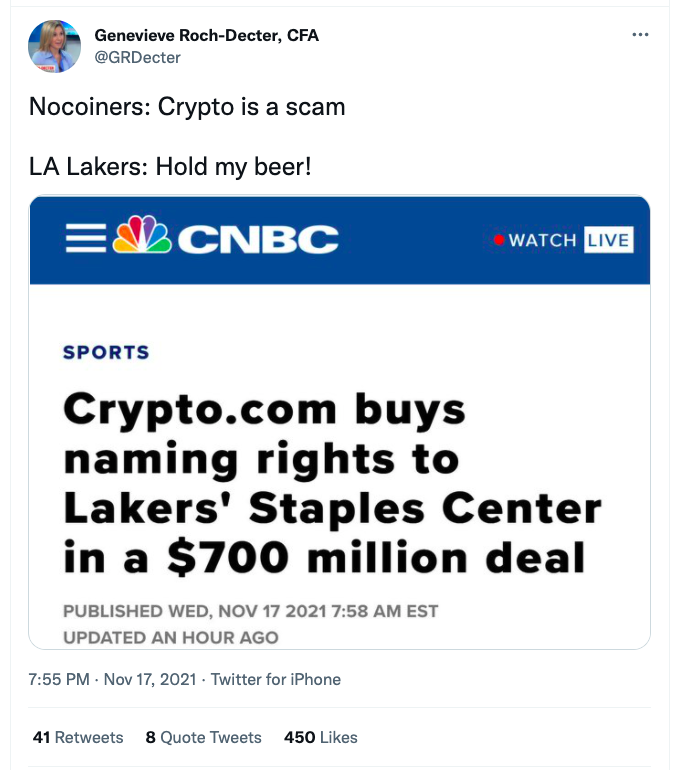This screenshot has width=696, height=770.
Task: Click the PUBLISHED WED, NOV 17 2021 line
Action: pyautogui.click(x=250, y=611)
